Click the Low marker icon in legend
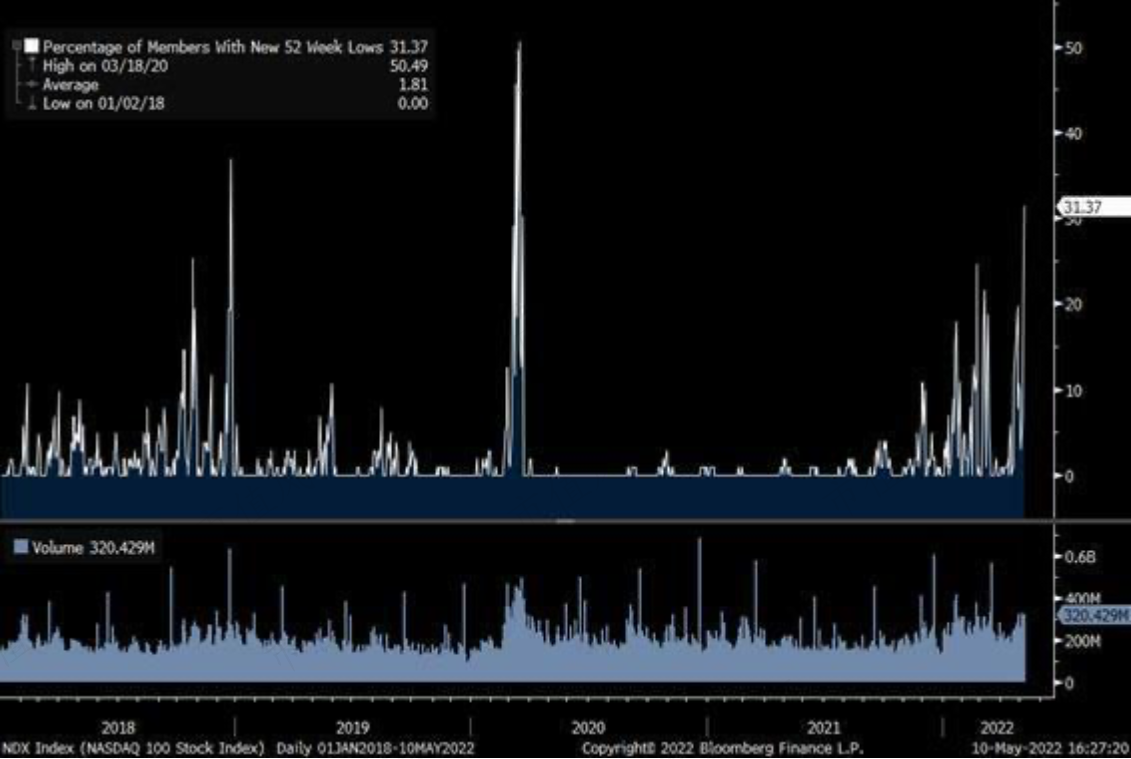Image resolution: width=1131 pixels, height=759 pixels. click(32, 103)
